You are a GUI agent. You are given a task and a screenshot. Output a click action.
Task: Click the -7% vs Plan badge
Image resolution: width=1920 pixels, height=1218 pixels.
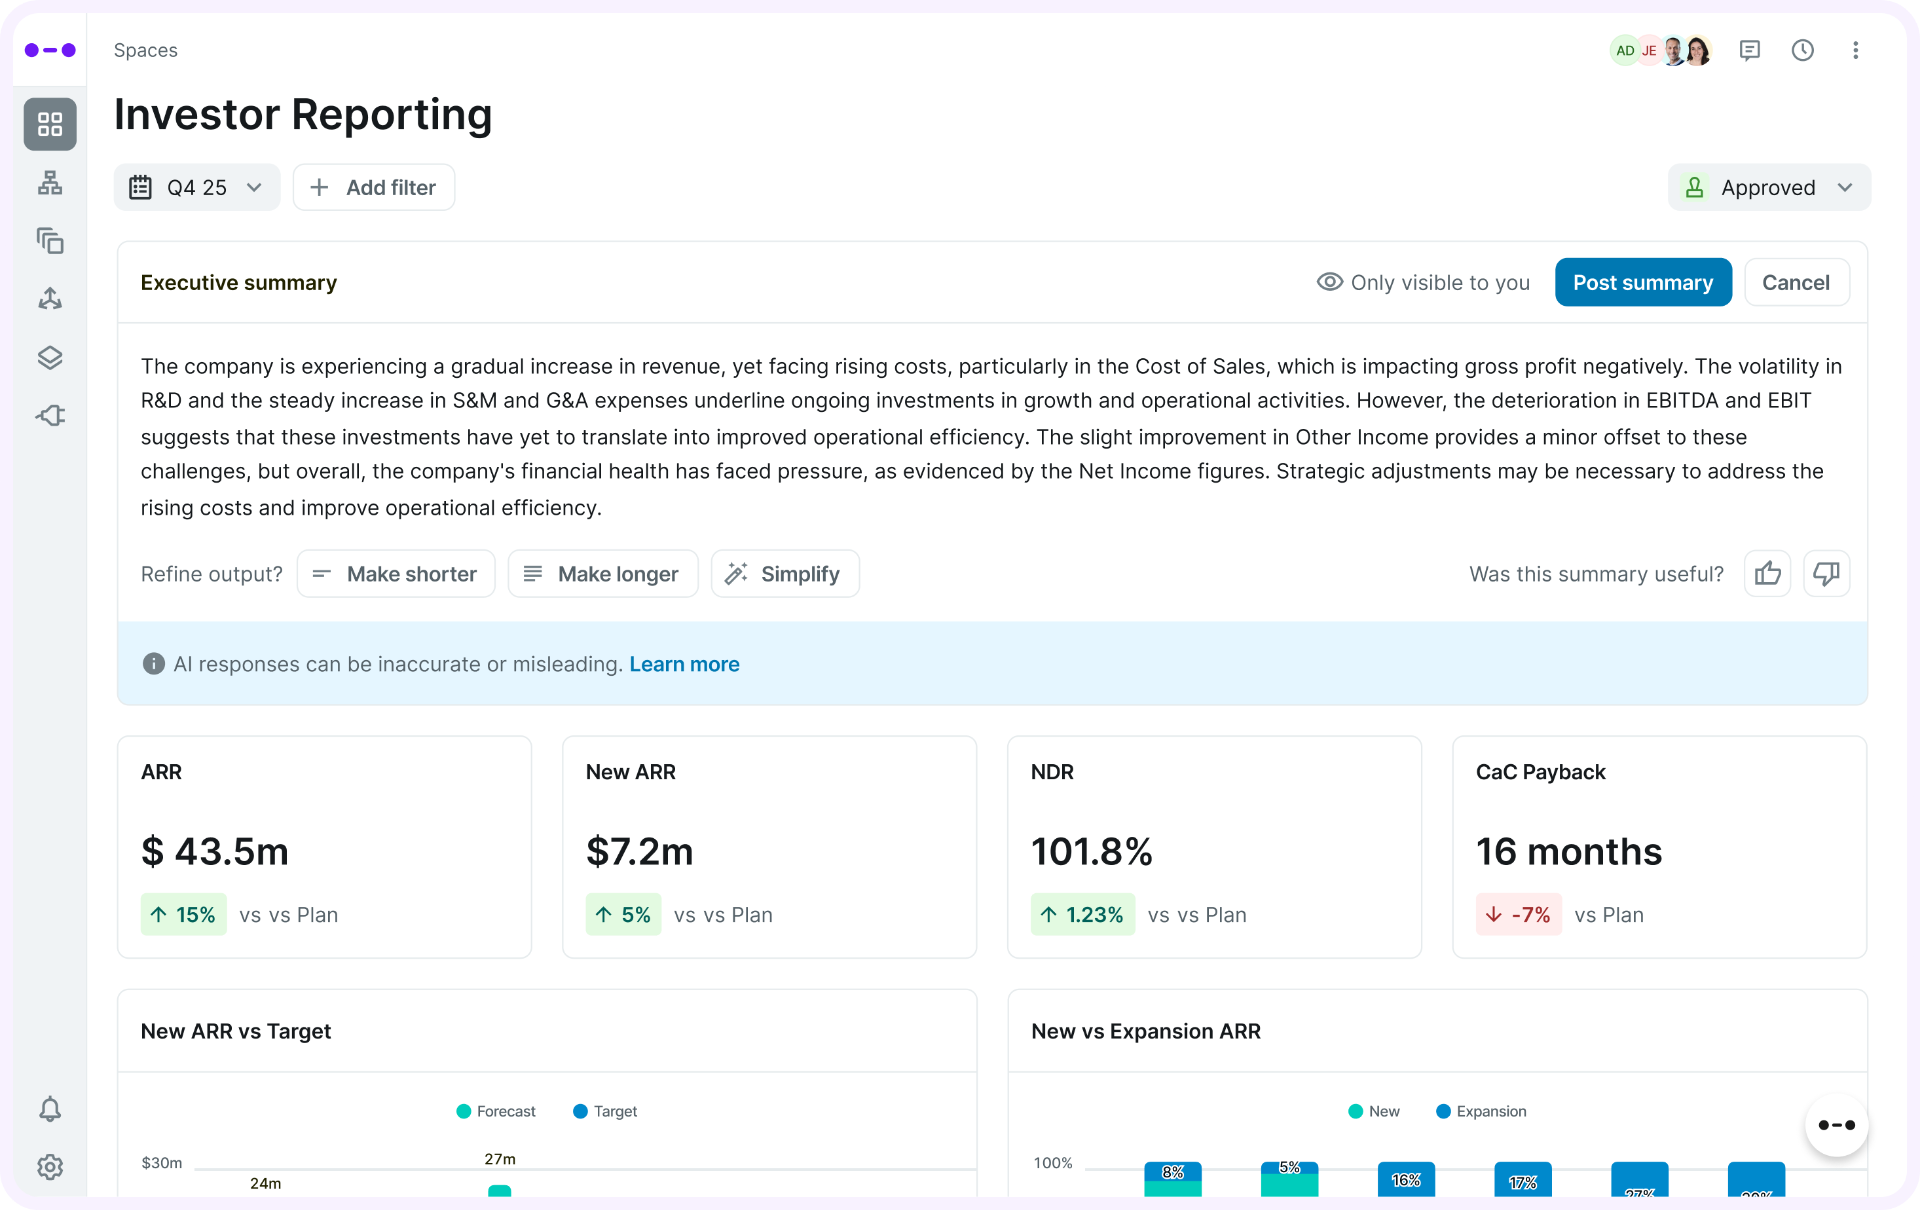(1518, 914)
